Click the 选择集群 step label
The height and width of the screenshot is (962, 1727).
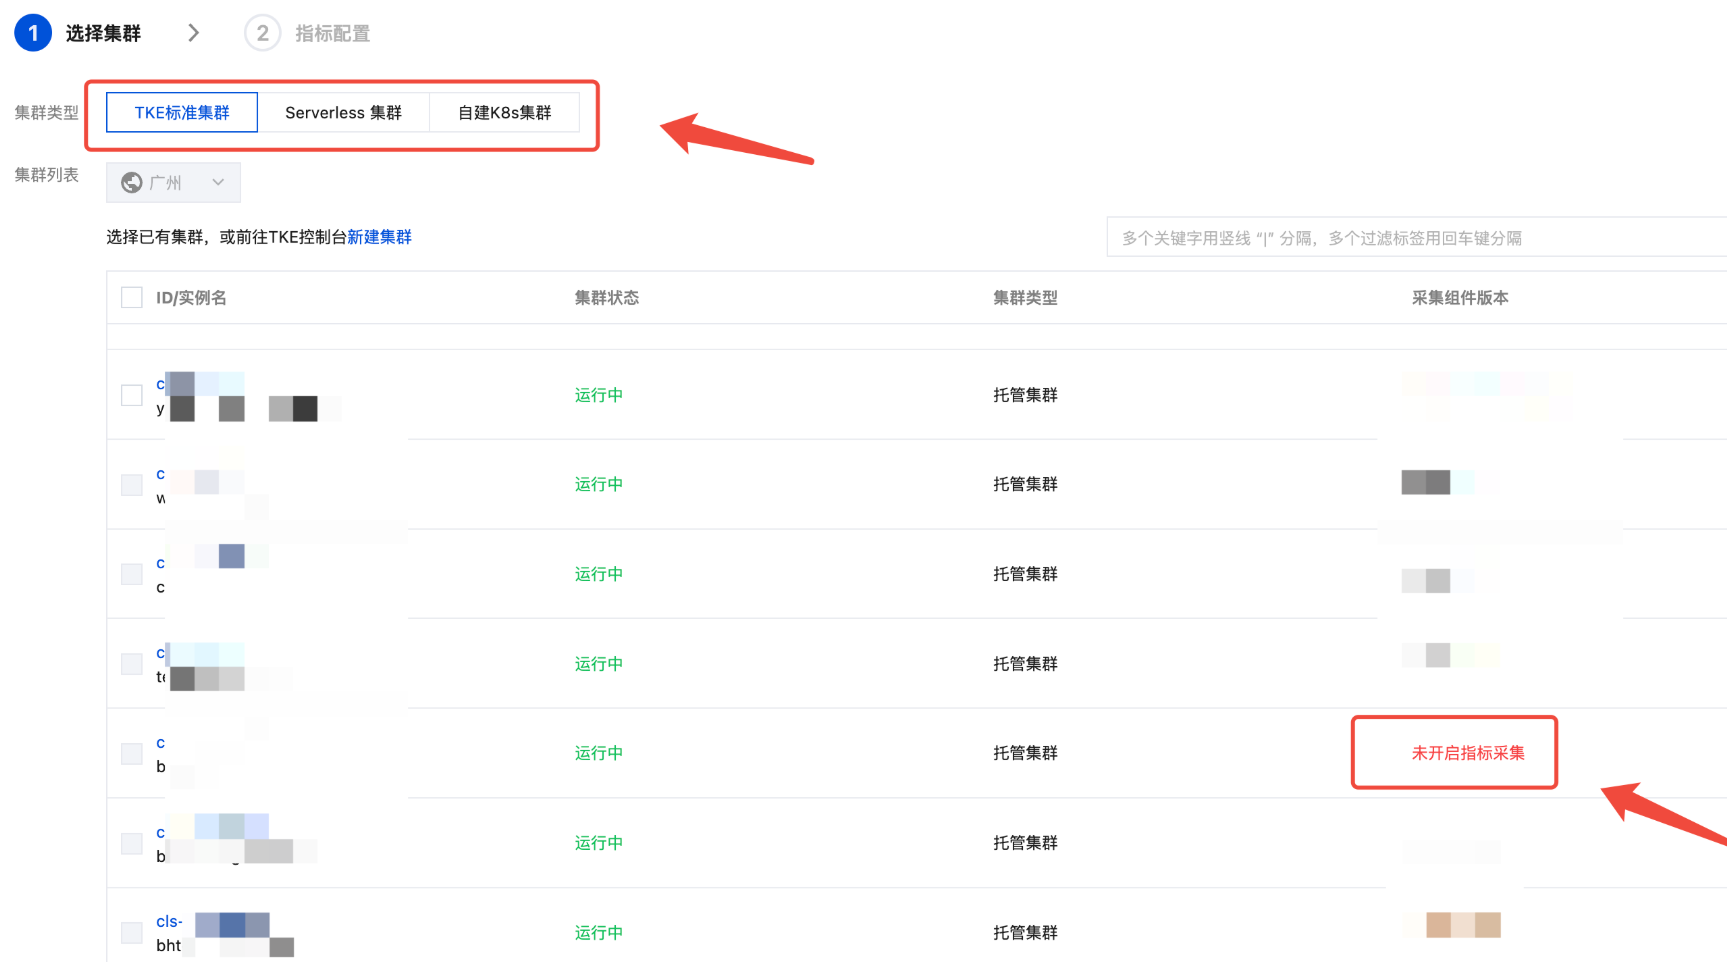(x=103, y=34)
